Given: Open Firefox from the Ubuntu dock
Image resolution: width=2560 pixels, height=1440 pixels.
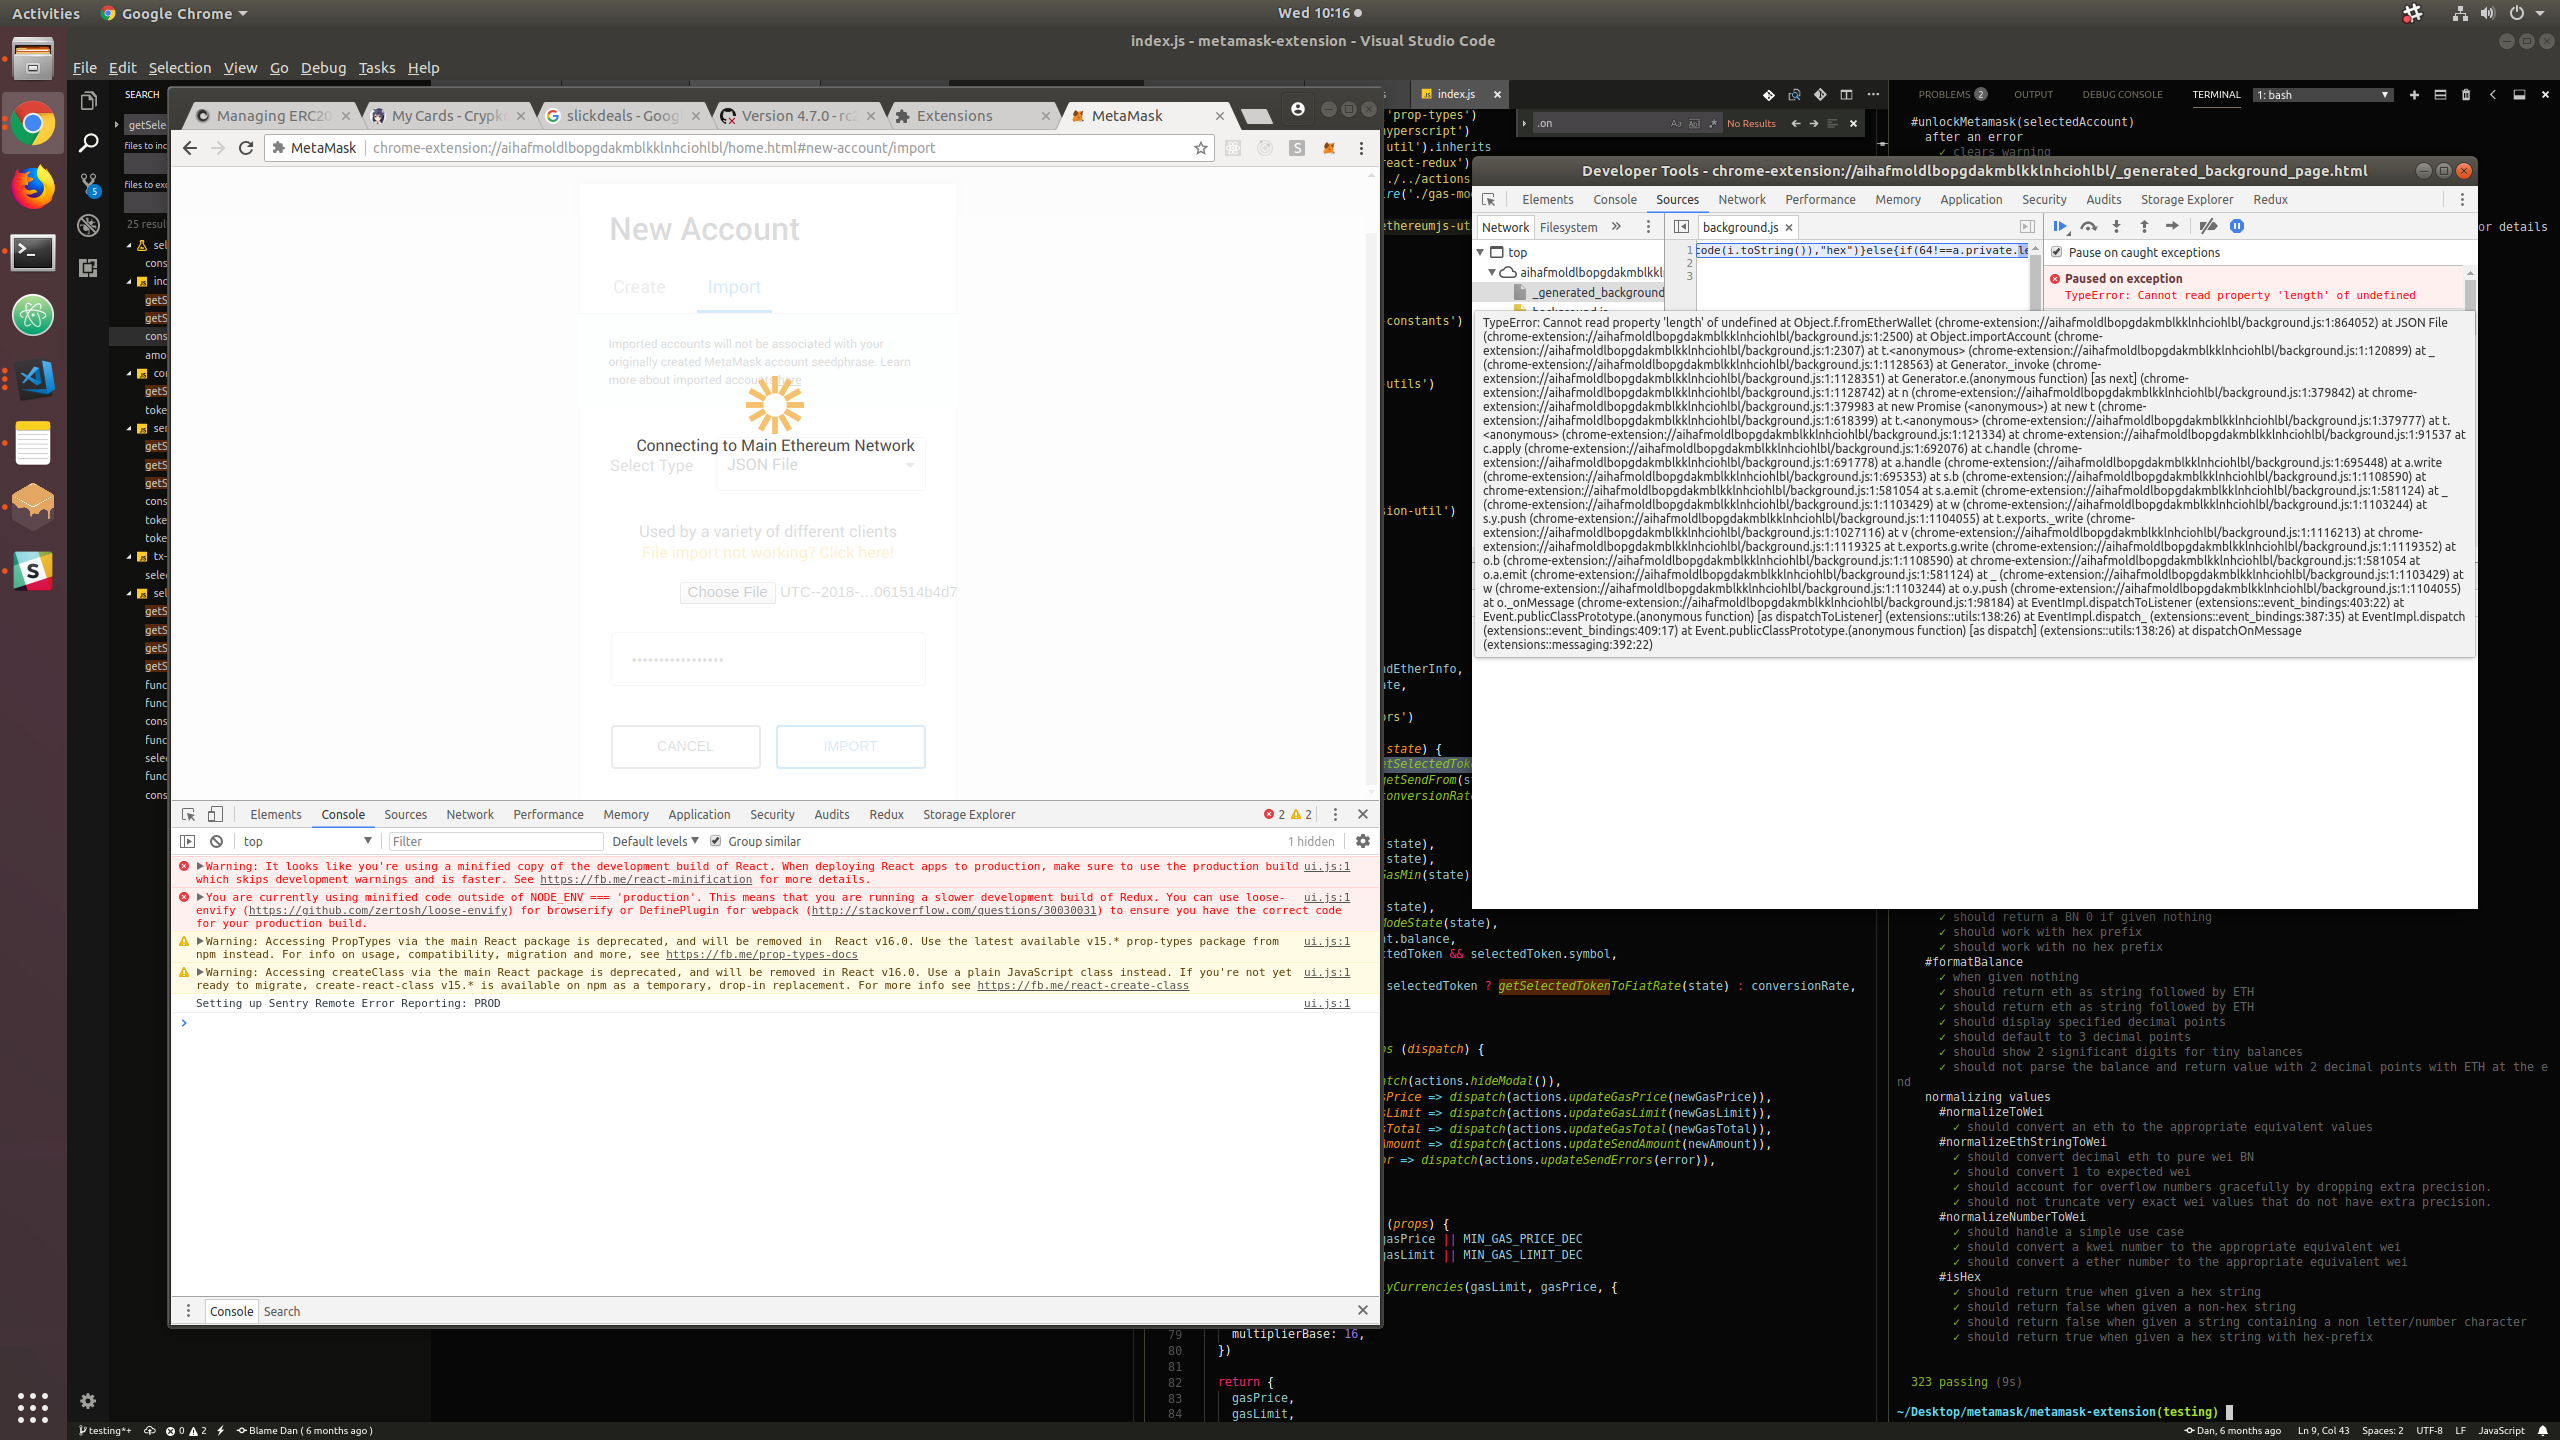Looking at the screenshot, I should (x=33, y=187).
